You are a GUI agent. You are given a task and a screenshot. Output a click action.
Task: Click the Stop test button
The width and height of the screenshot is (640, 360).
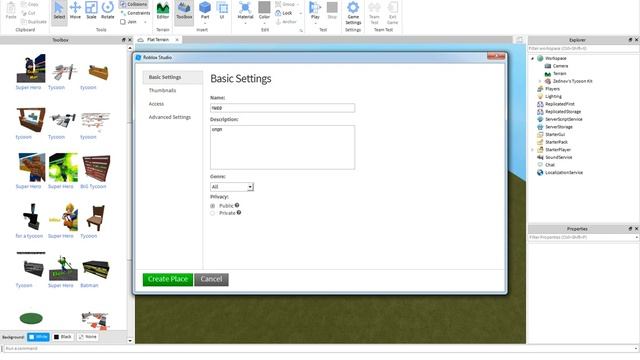pyautogui.click(x=332, y=10)
